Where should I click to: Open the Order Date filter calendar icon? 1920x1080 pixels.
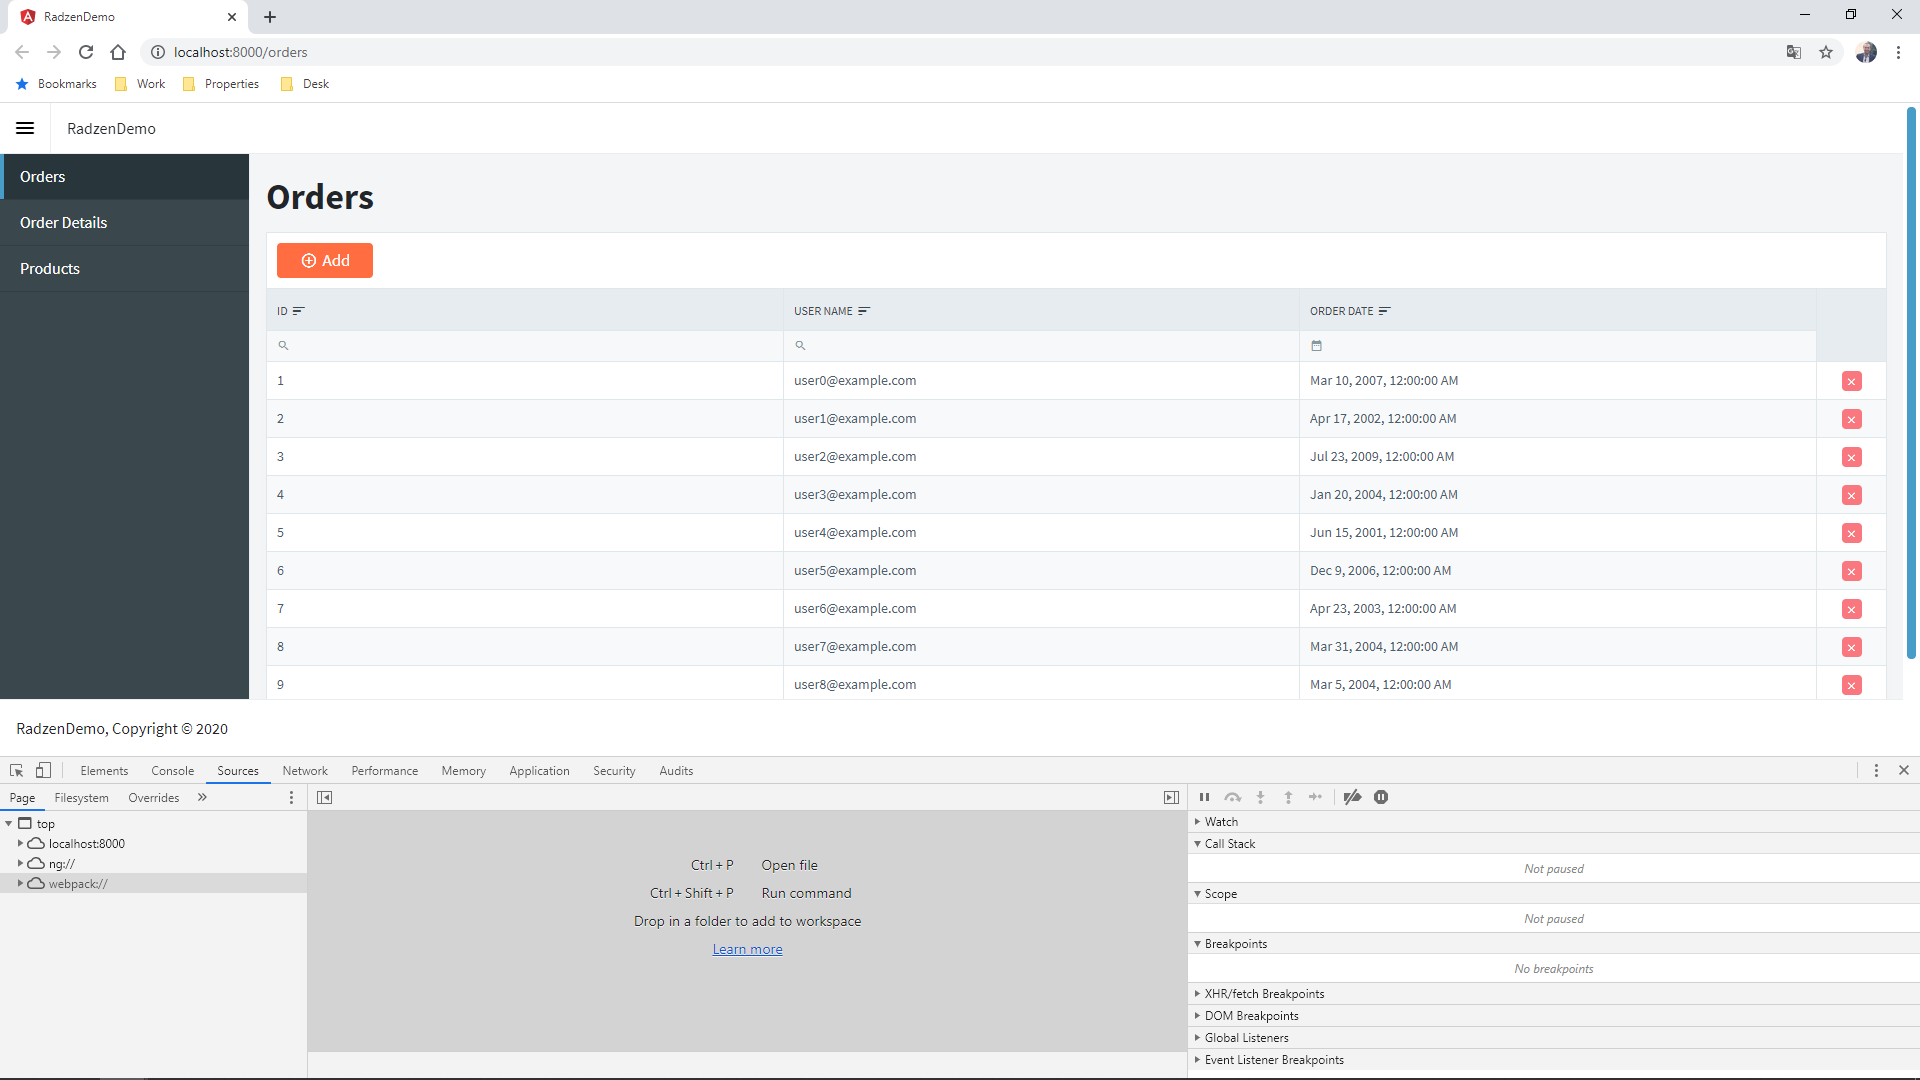[x=1316, y=346]
